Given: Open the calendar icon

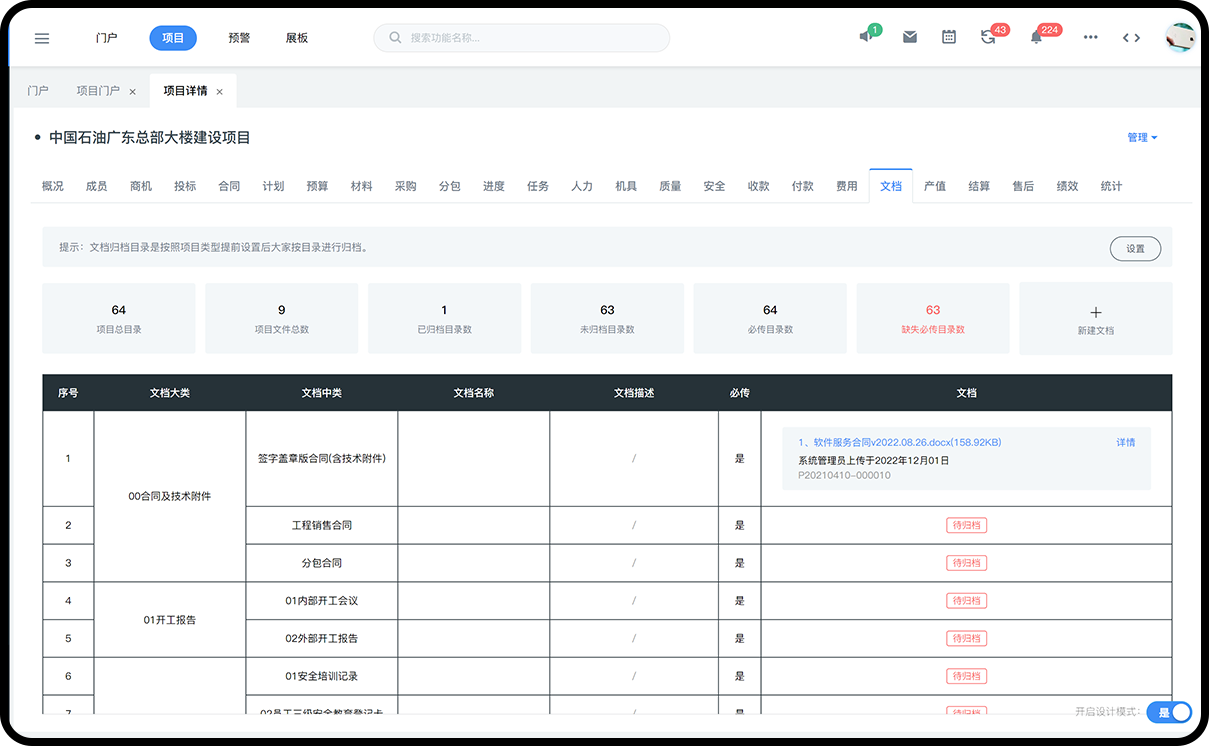Looking at the screenshot, I should (x=949, y=37).
